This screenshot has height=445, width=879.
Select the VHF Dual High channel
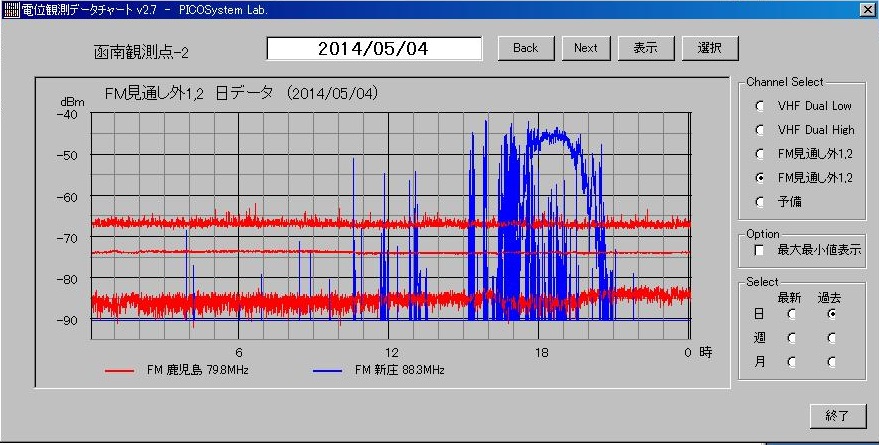tap(760, 129)
